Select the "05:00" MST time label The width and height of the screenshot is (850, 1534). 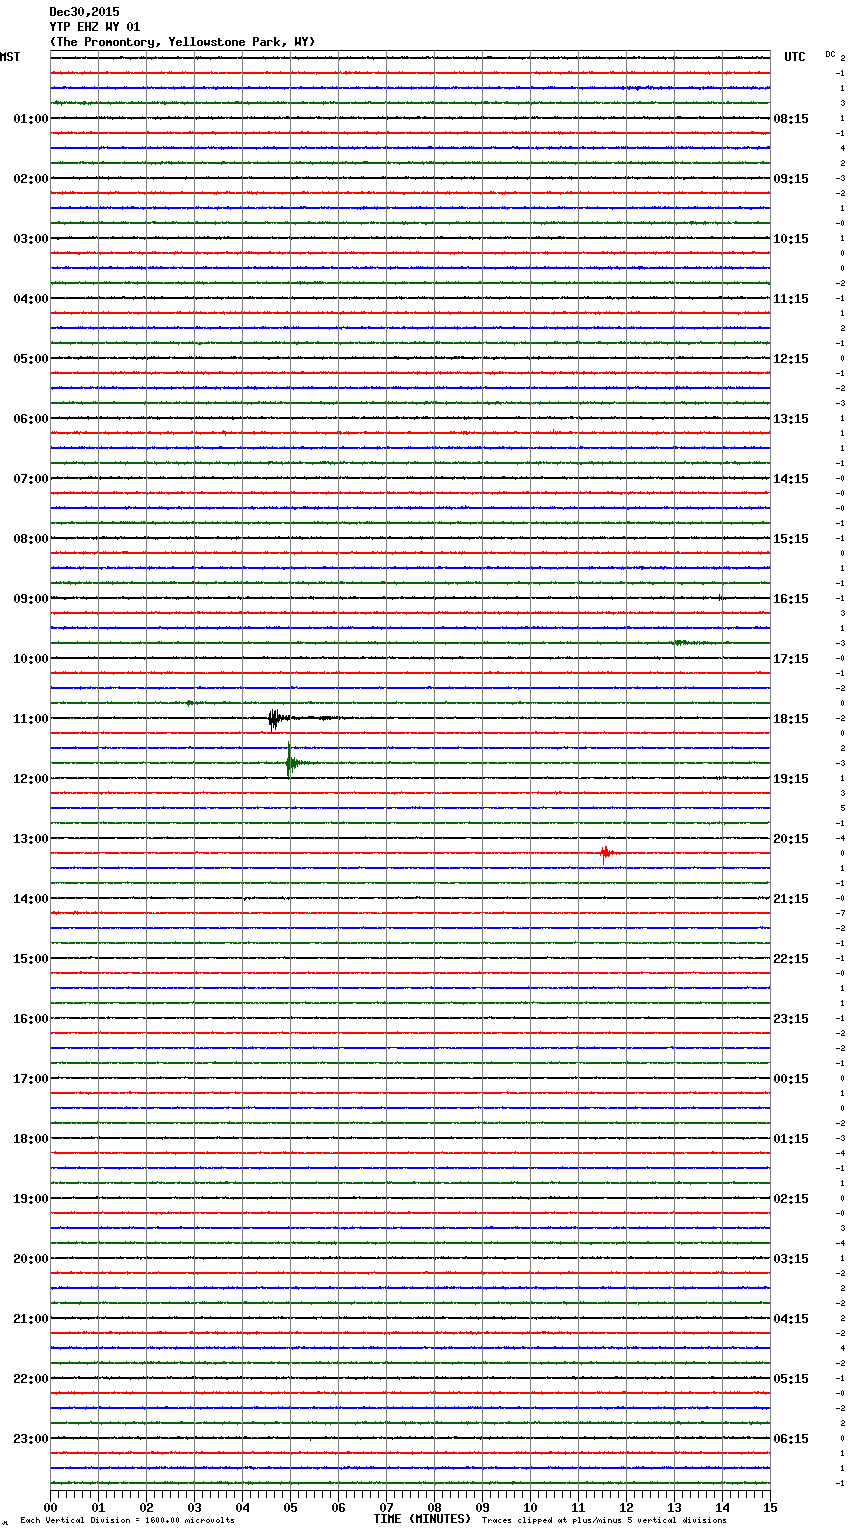(31, 359)
